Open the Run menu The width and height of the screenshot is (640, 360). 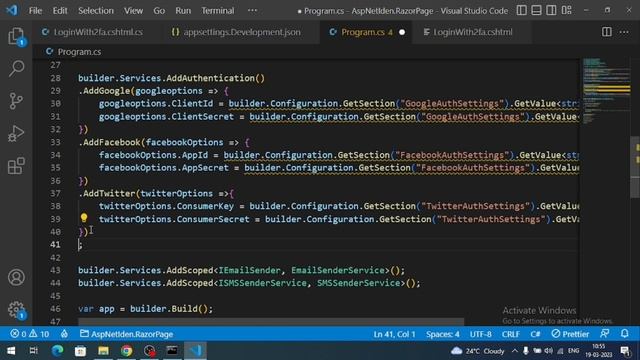point(183,11)
